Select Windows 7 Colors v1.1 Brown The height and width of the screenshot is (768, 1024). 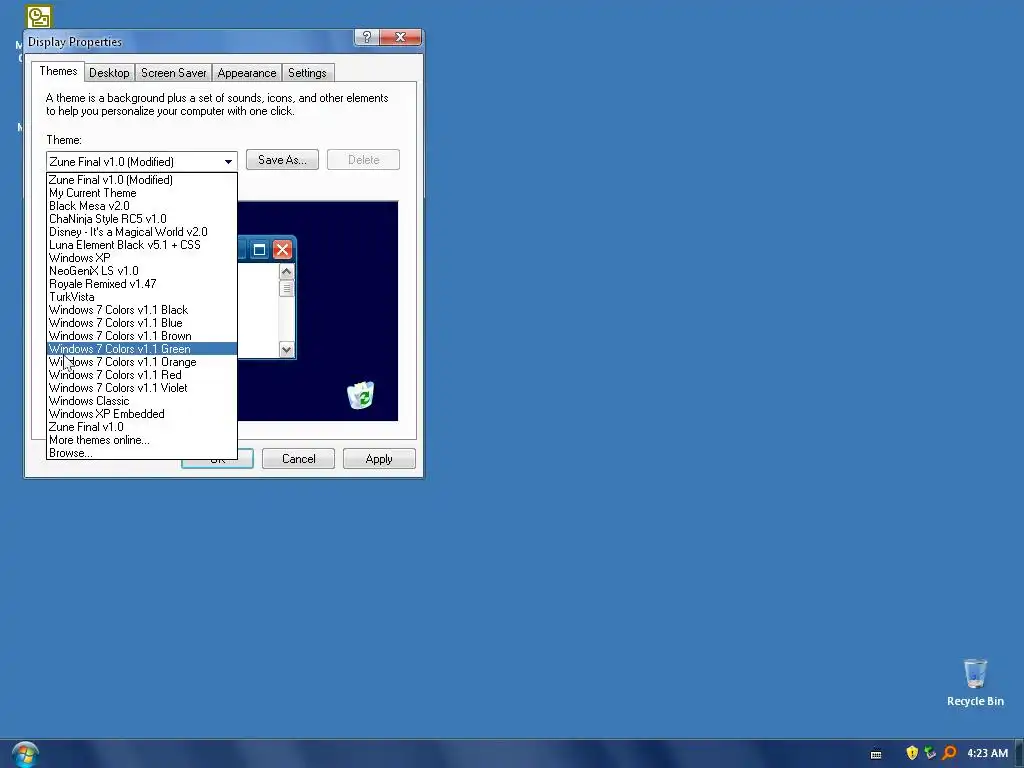(142, 336)
